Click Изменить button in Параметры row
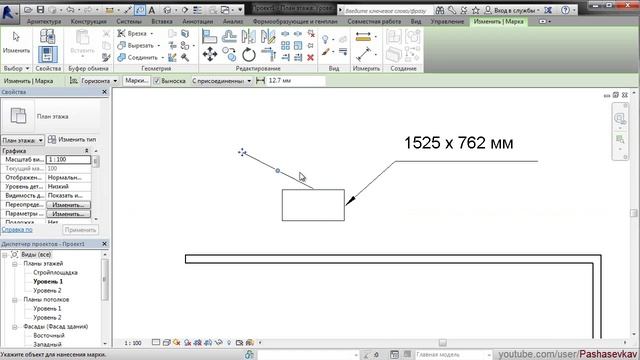The width and height of the screenshot is (640, 360). pos(69,214)
